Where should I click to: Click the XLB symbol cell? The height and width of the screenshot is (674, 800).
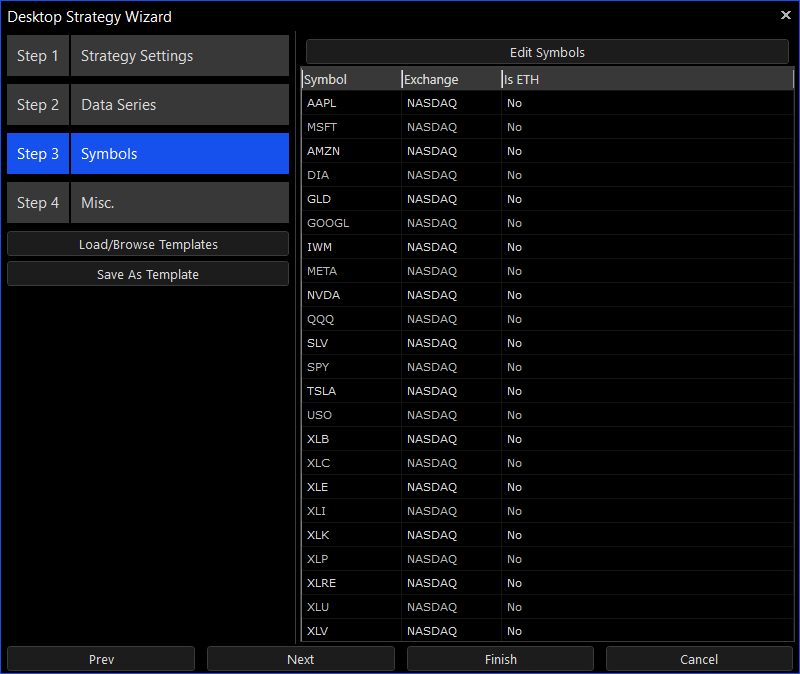(352, 439)
